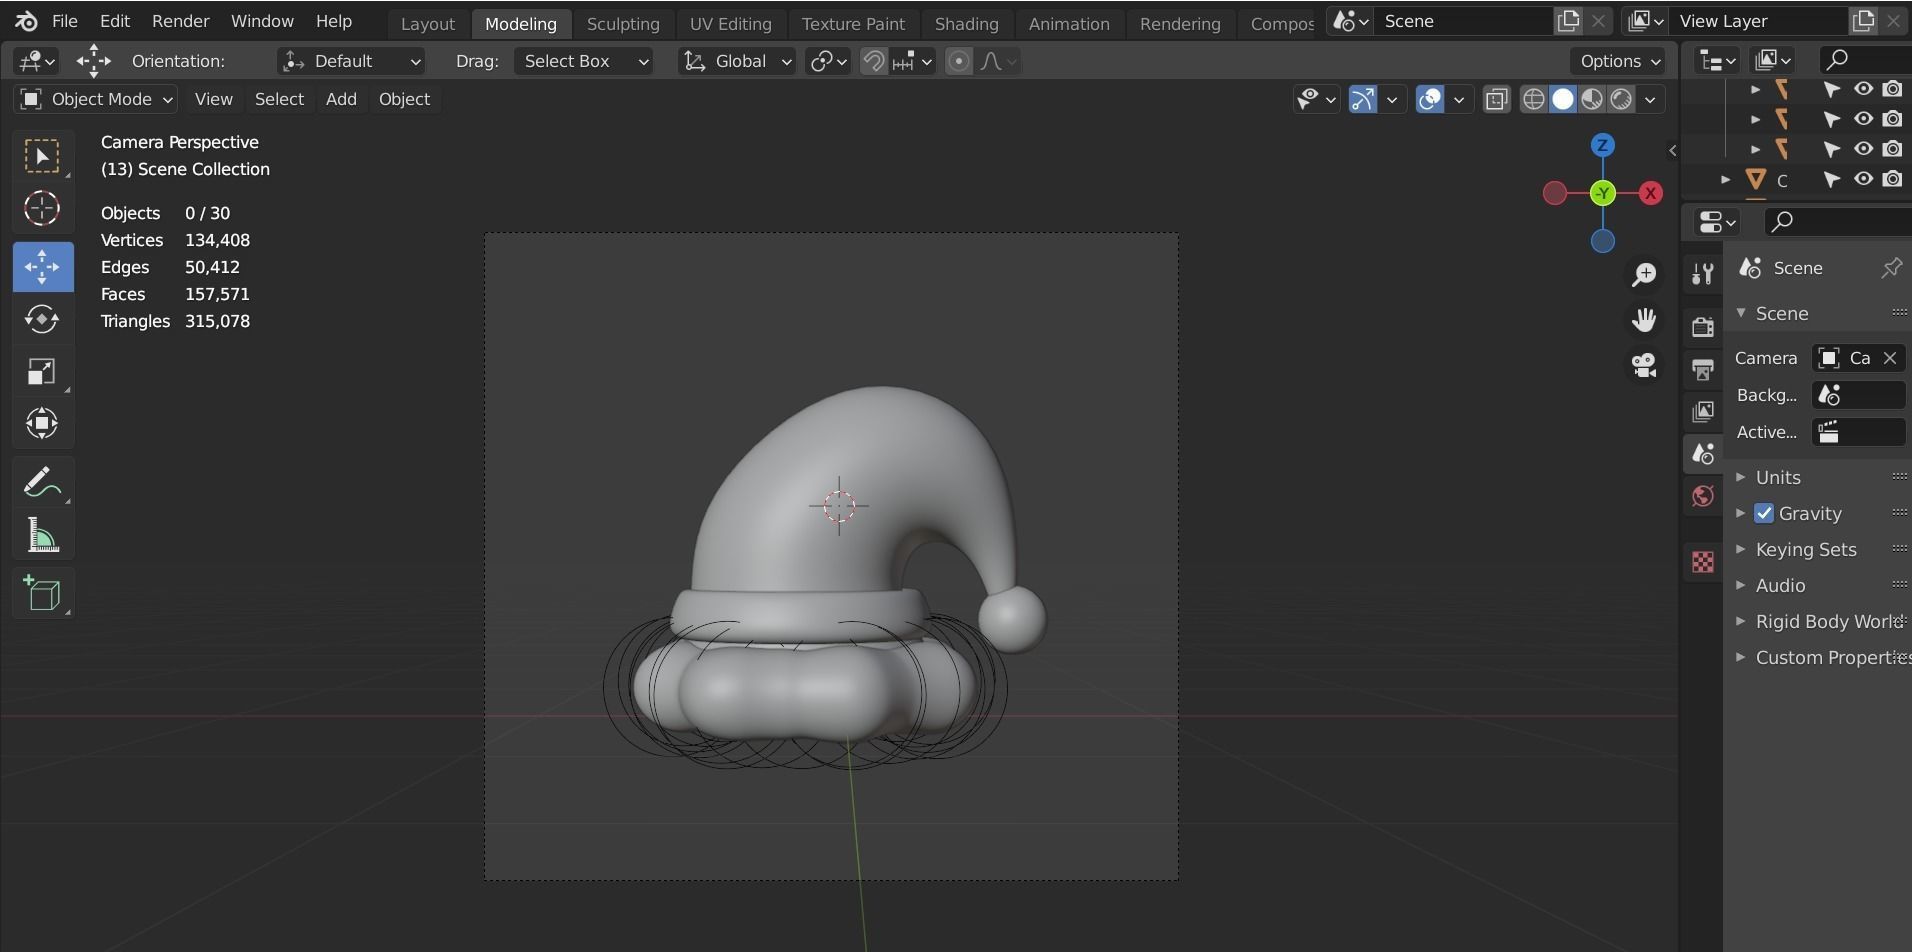Toggle snapping magnet

click(874, 61)
